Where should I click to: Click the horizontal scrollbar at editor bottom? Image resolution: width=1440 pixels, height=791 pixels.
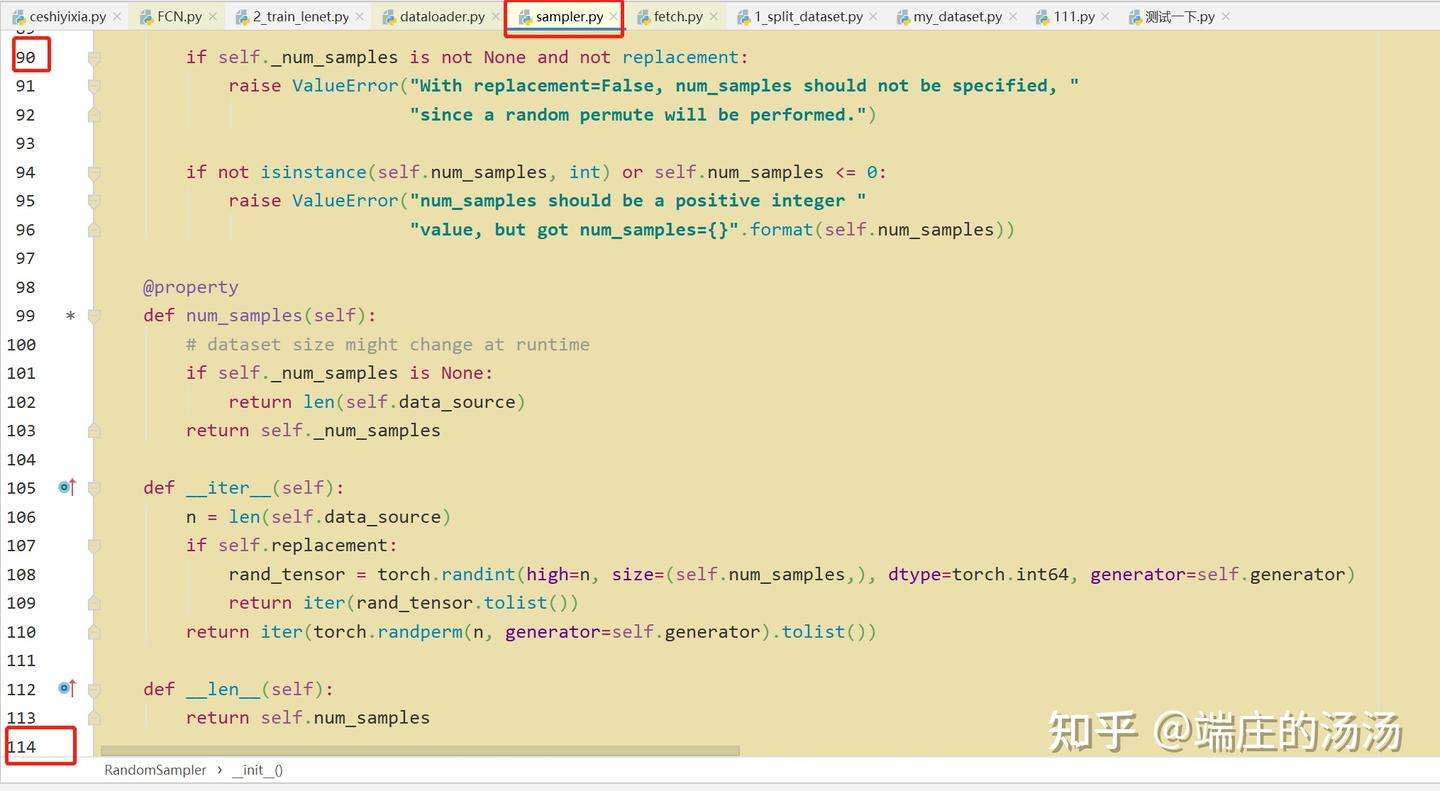click(x=420, y=748)
